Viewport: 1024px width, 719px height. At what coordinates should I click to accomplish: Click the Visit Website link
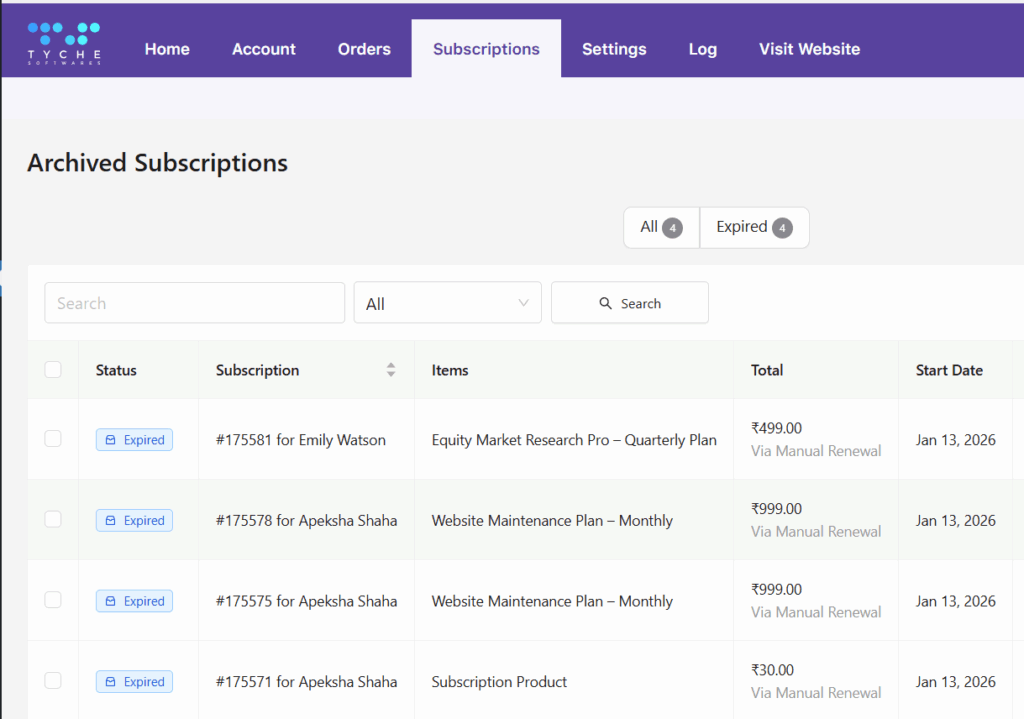[x=809, y=49]
